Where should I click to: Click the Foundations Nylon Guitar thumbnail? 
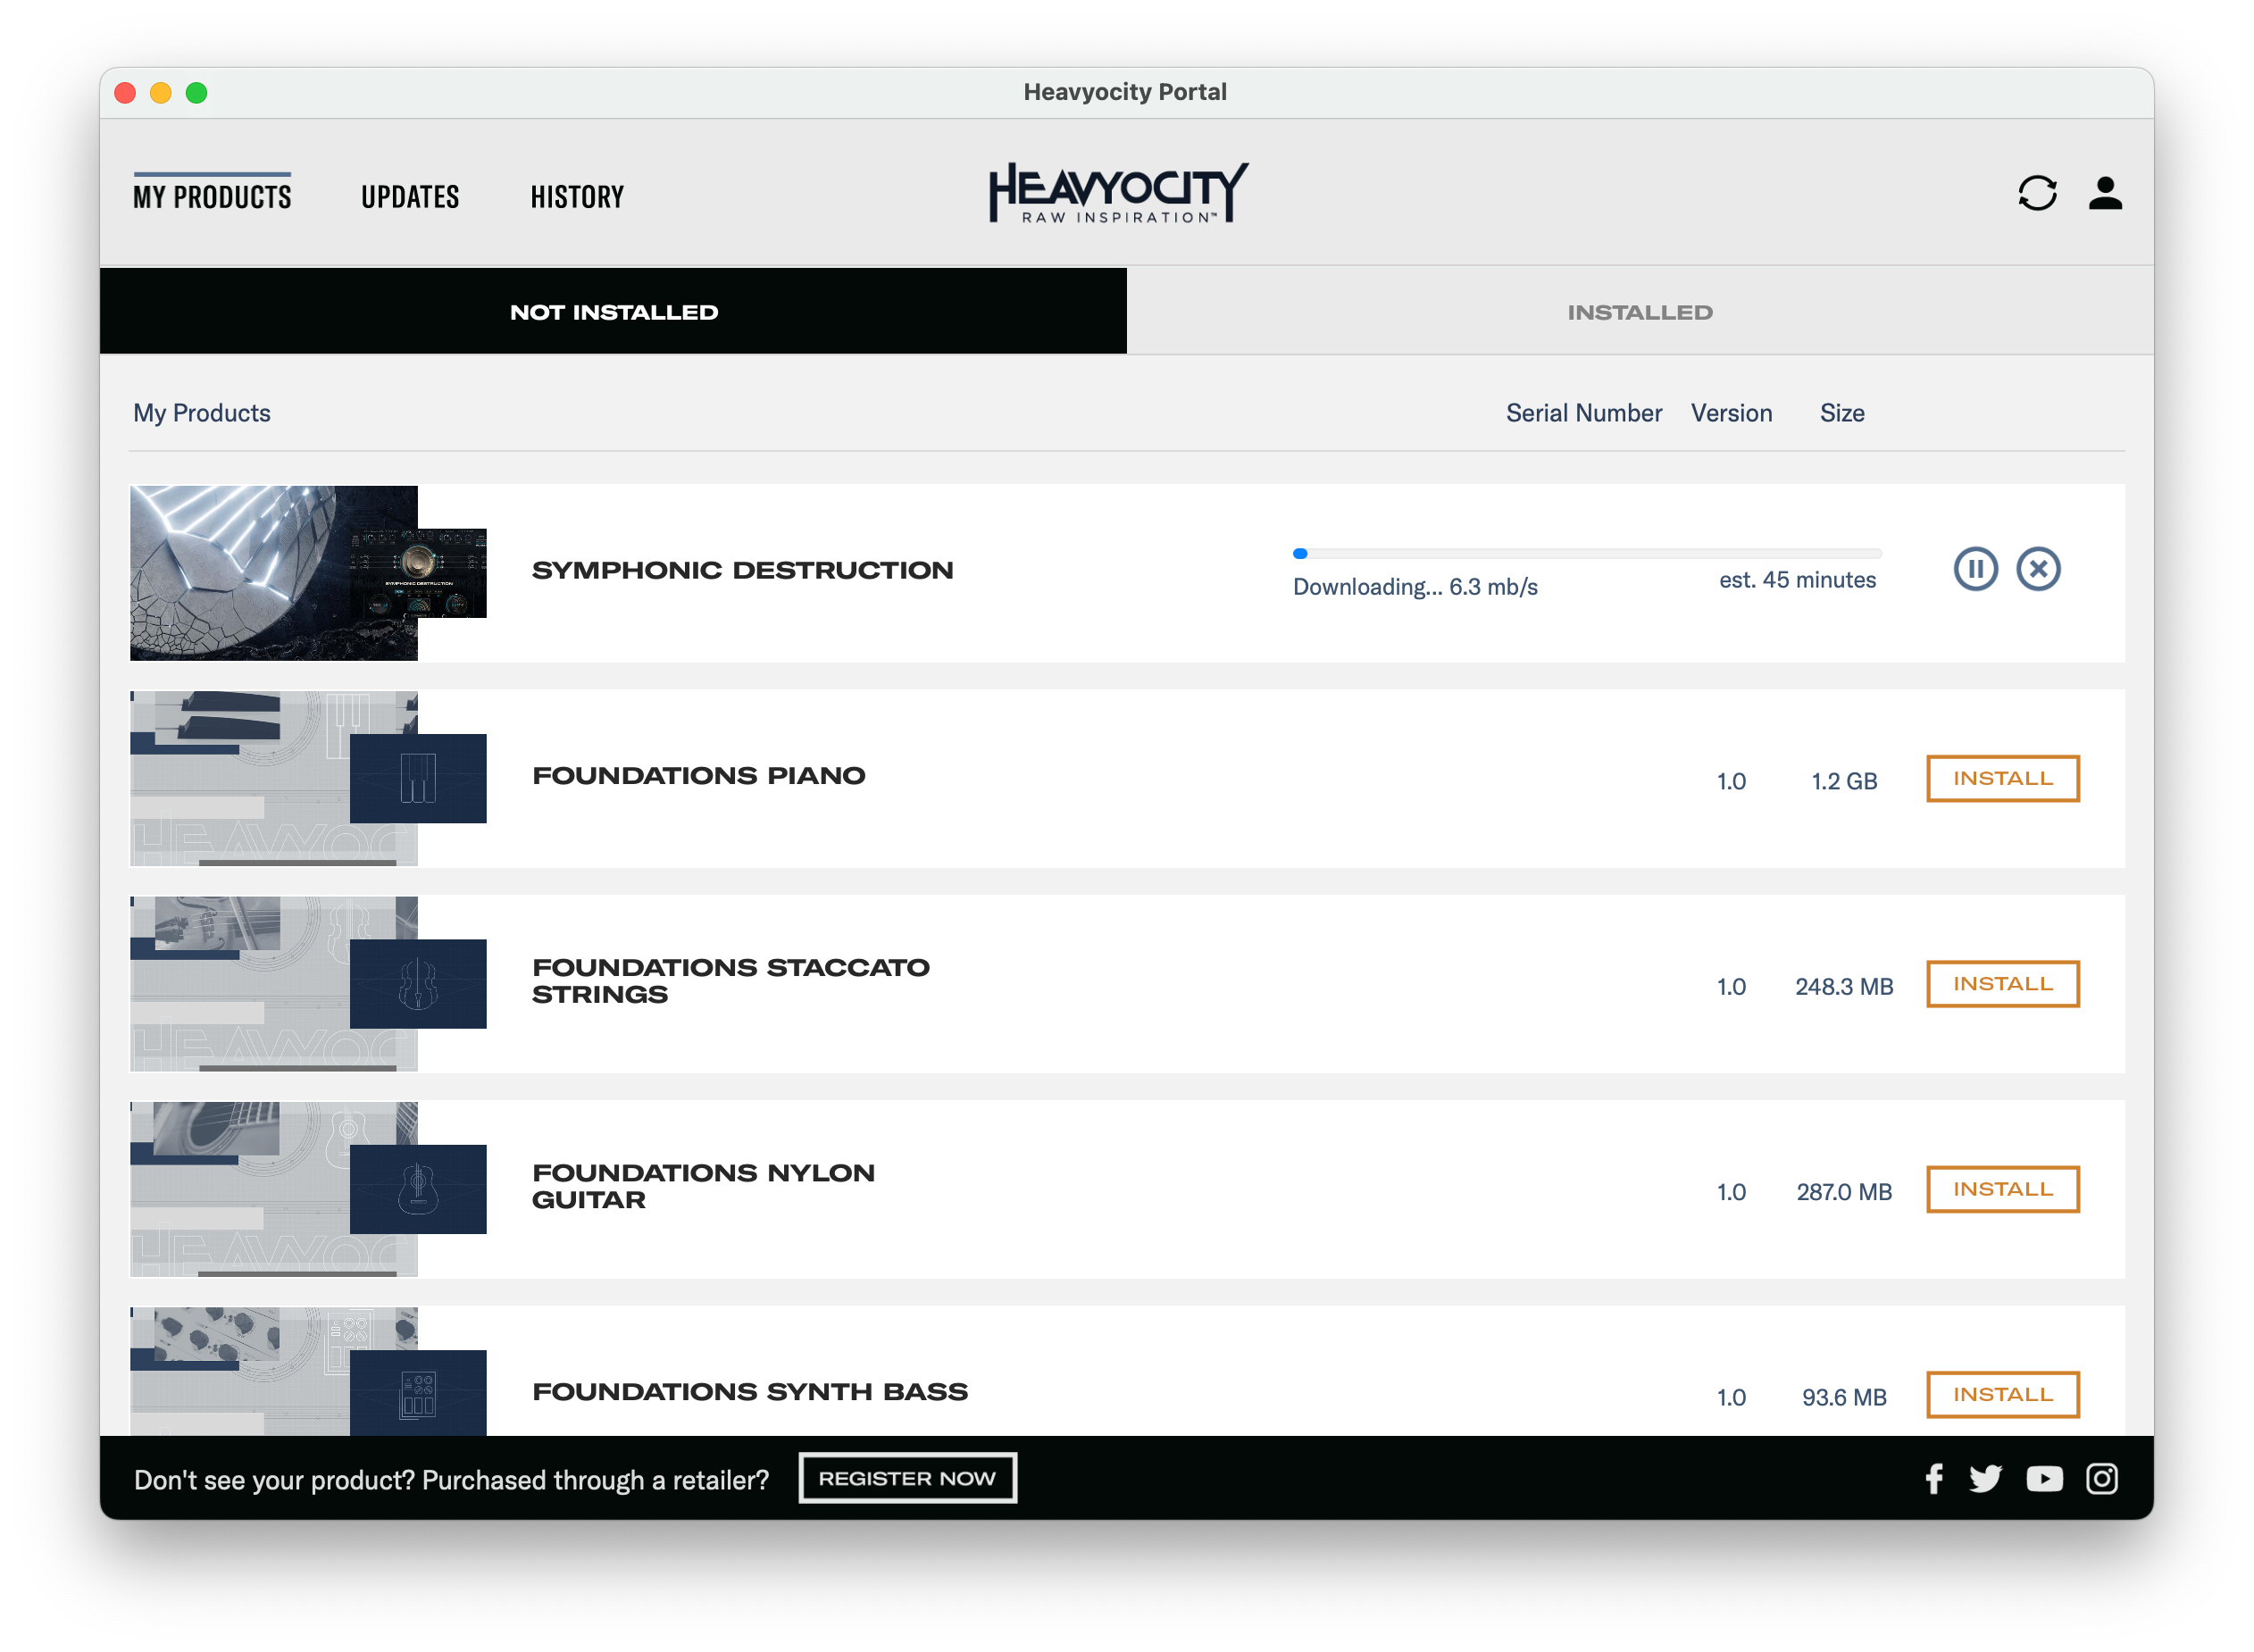pos(308,1189)
